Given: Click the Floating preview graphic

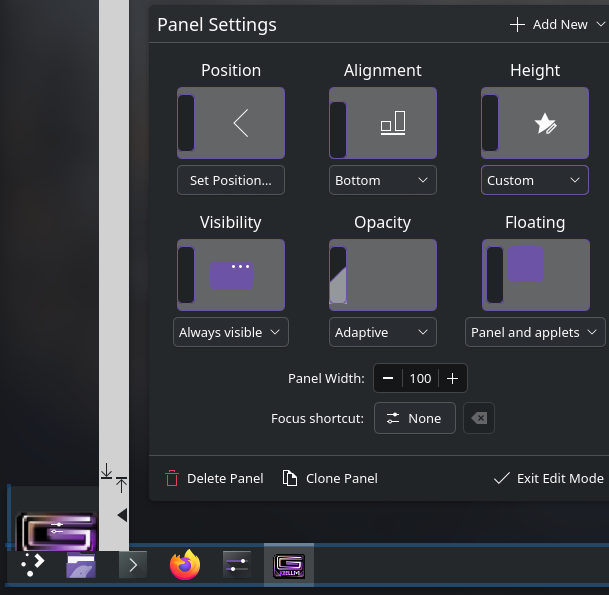Looking at the screenshot, I should pos(536,275).
